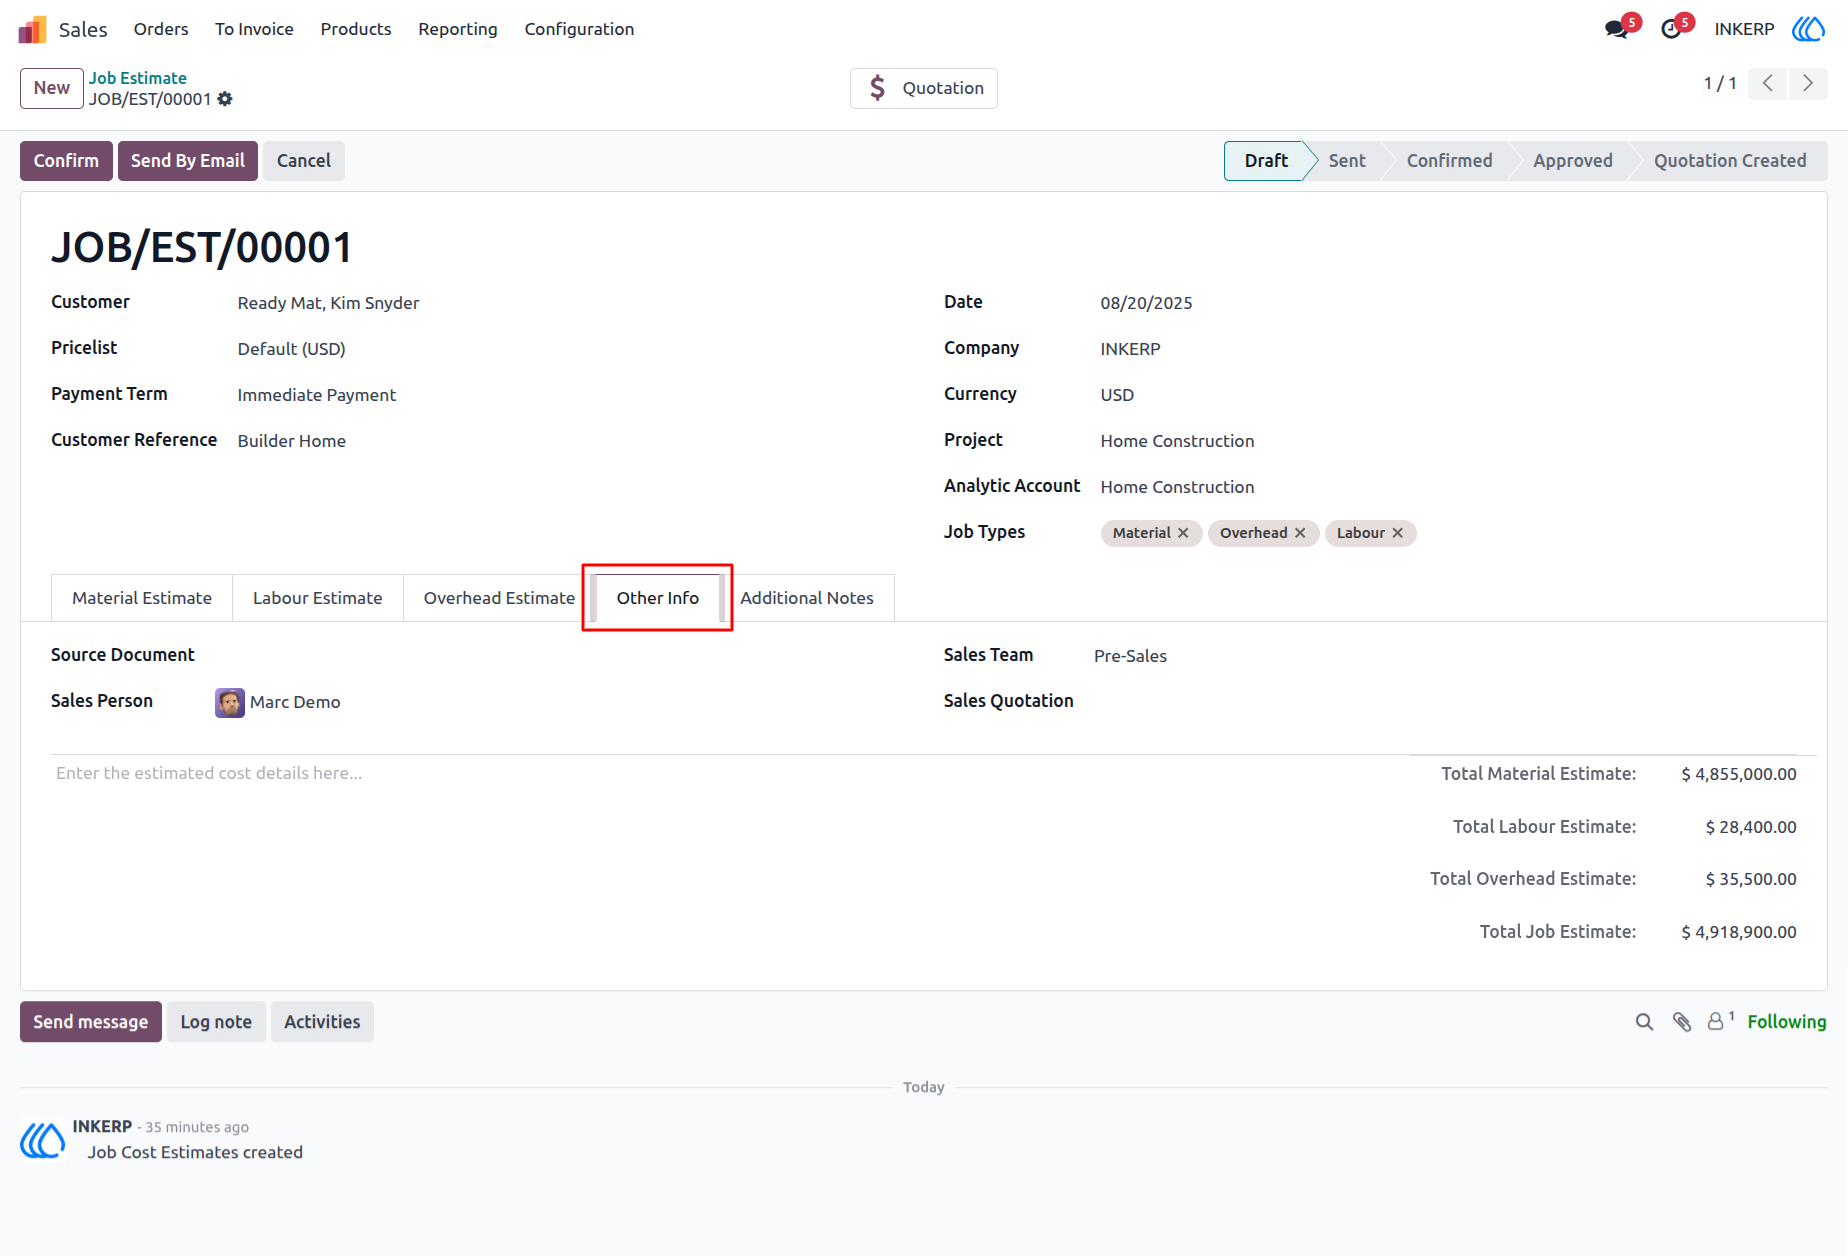Open the To Invoice menu
Viewport: 1848px width, 1257px height.
point(254,29)
